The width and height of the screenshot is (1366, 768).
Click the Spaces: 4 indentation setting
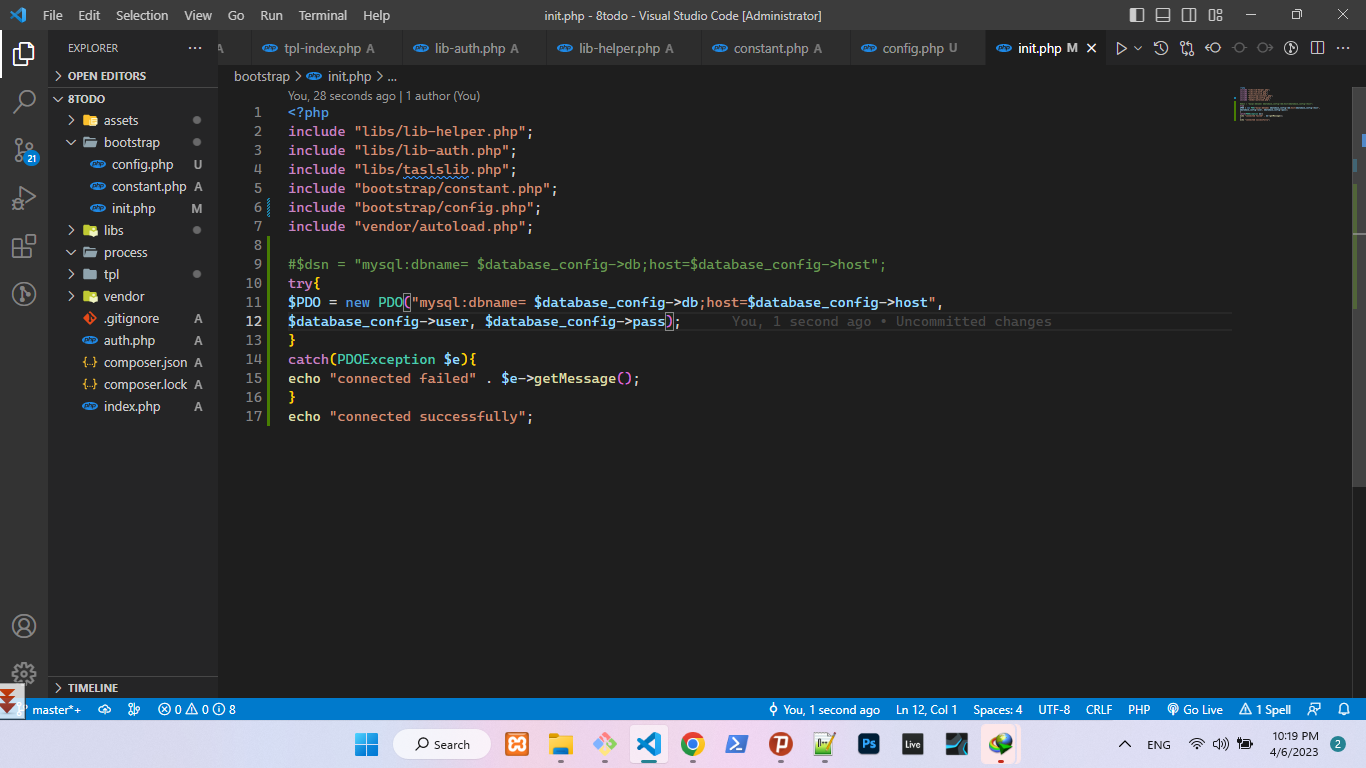tap(998, 709)
